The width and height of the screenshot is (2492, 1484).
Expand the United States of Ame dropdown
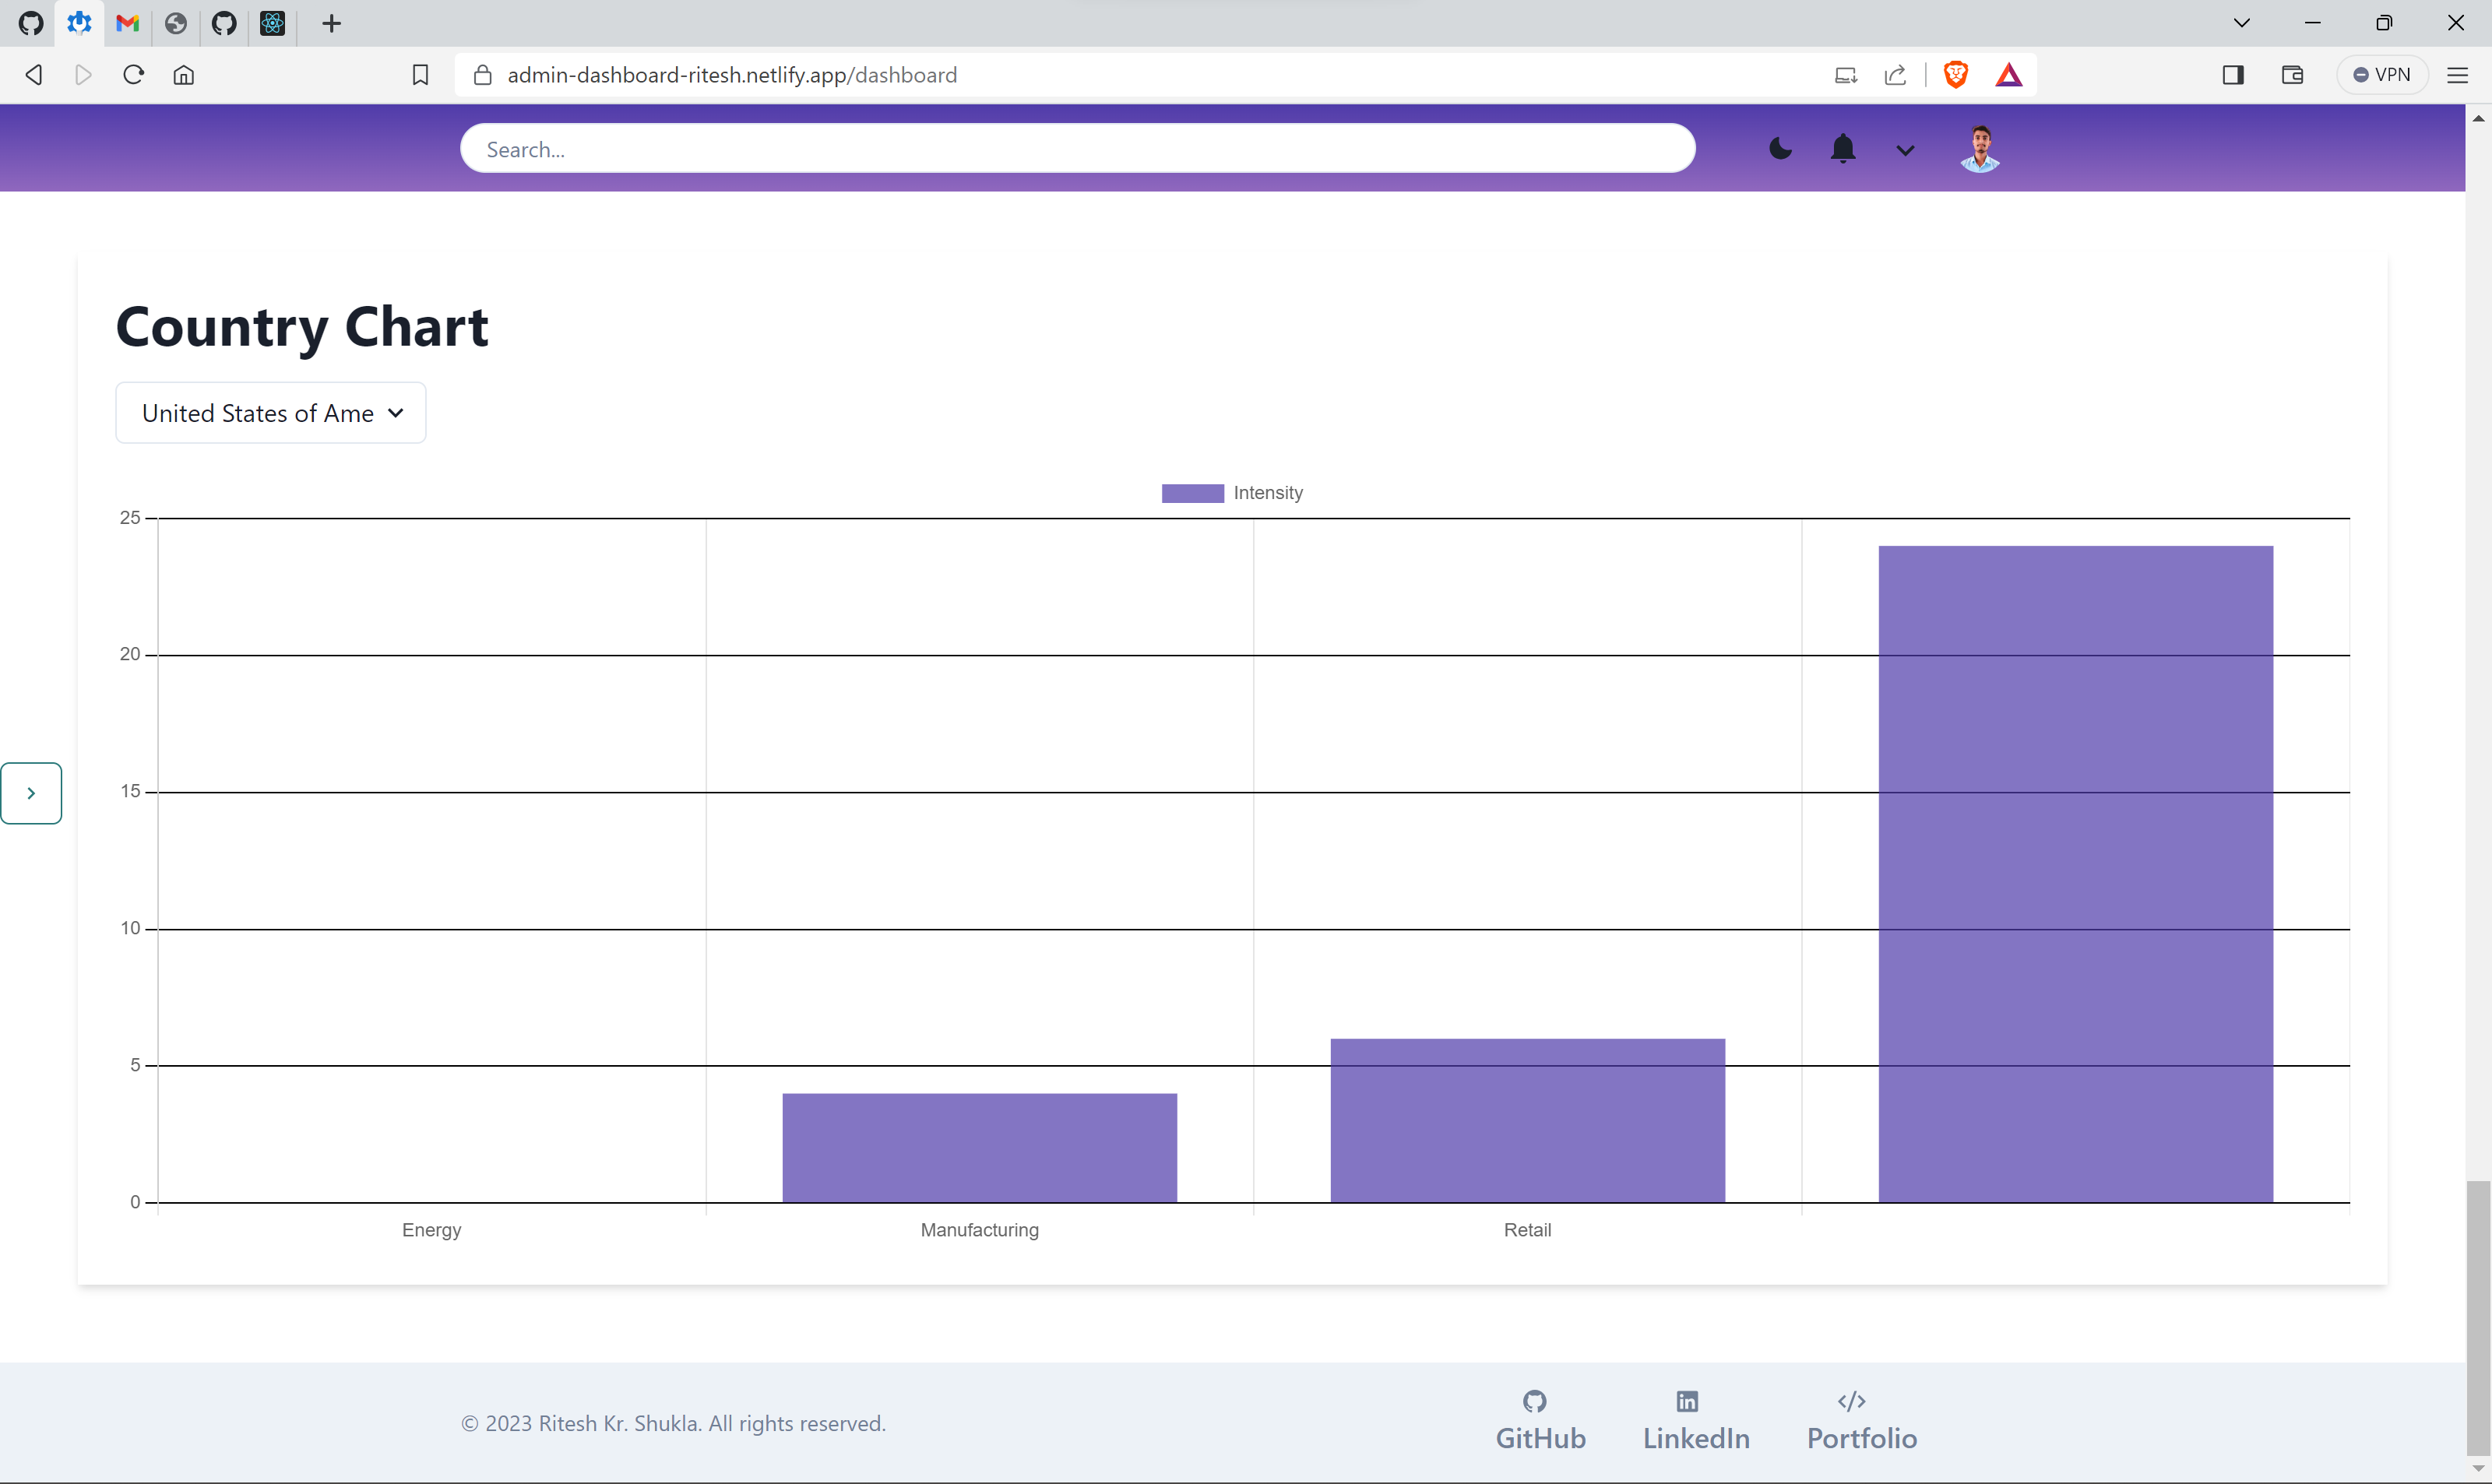[270, 412]
